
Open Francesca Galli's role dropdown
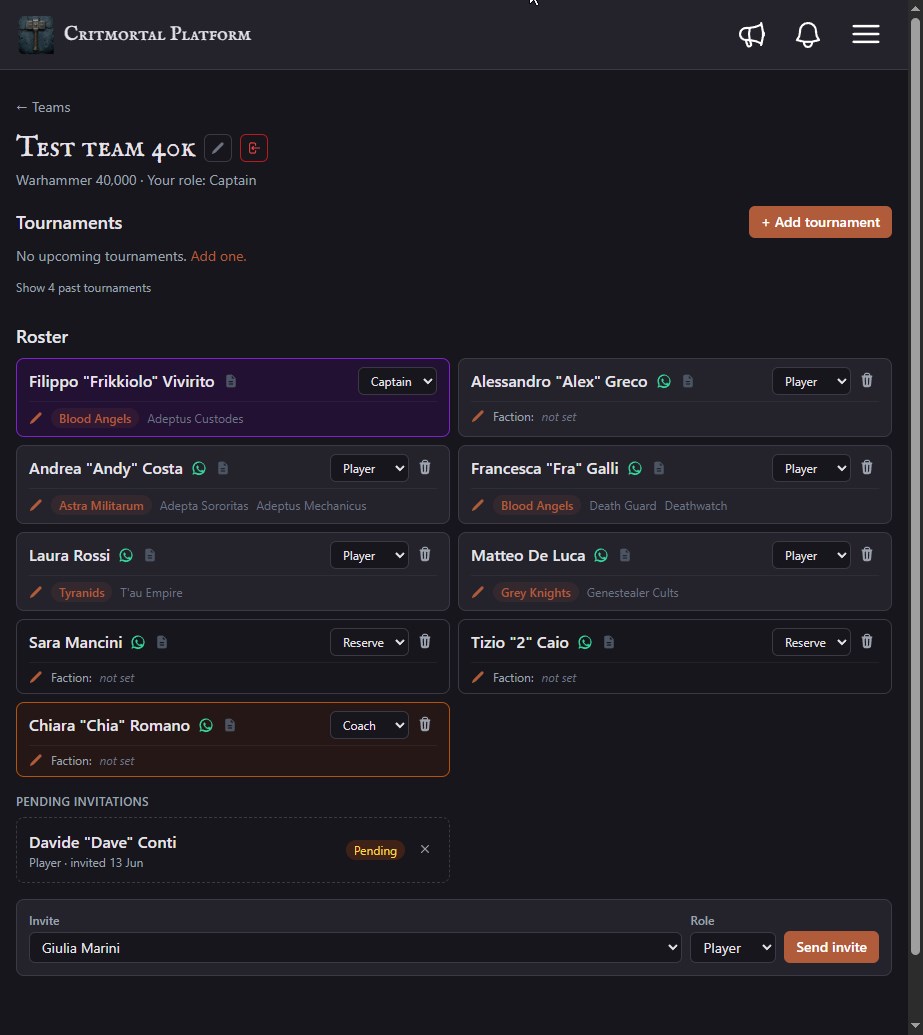tap(811, 469)
